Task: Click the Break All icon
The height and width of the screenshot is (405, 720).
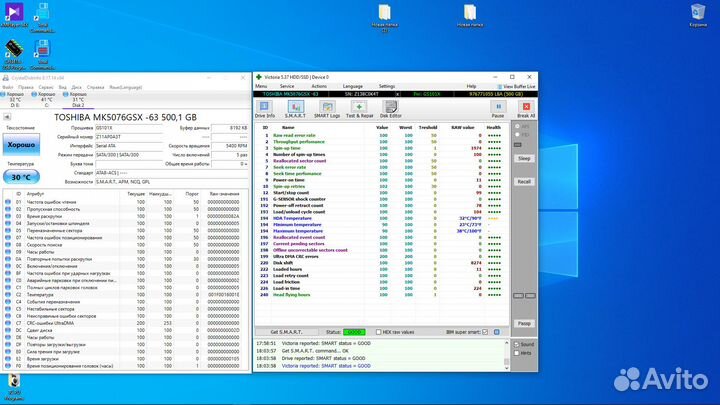Action: (x=526, y=110)
